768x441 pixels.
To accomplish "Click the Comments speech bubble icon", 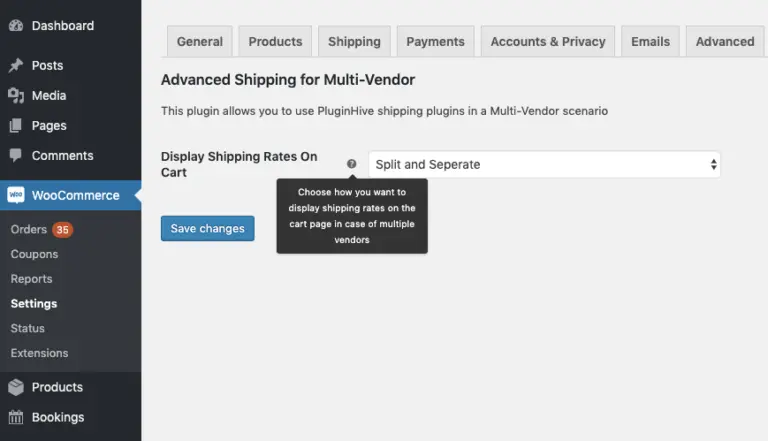I will [x=15, y=156].
